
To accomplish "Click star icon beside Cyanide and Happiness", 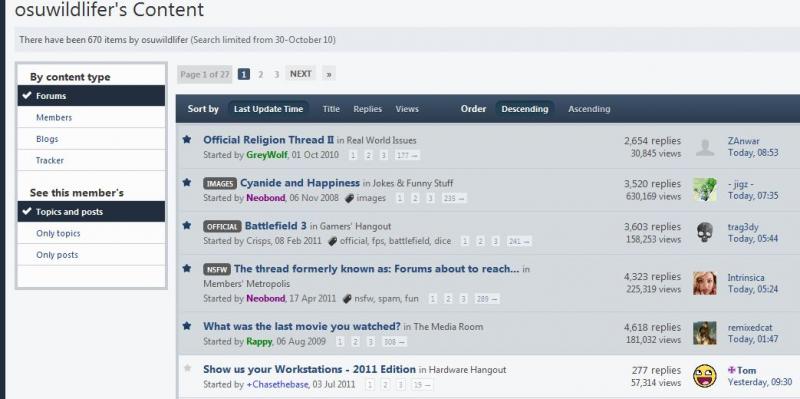I will point(187,182).
